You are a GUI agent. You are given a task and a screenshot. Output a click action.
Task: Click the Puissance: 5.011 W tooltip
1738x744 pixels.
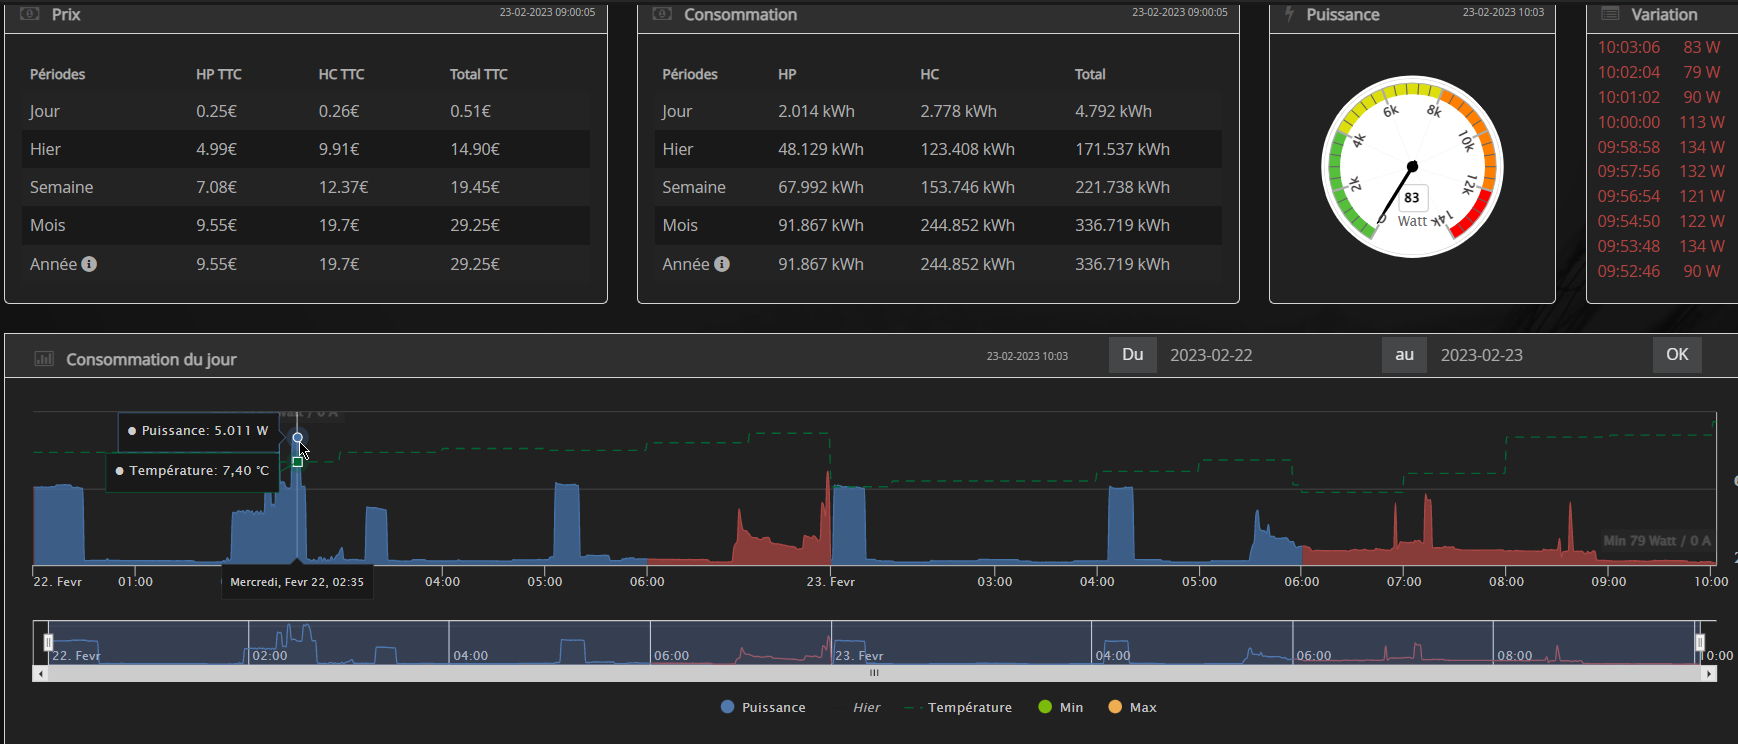coord(198,431)
